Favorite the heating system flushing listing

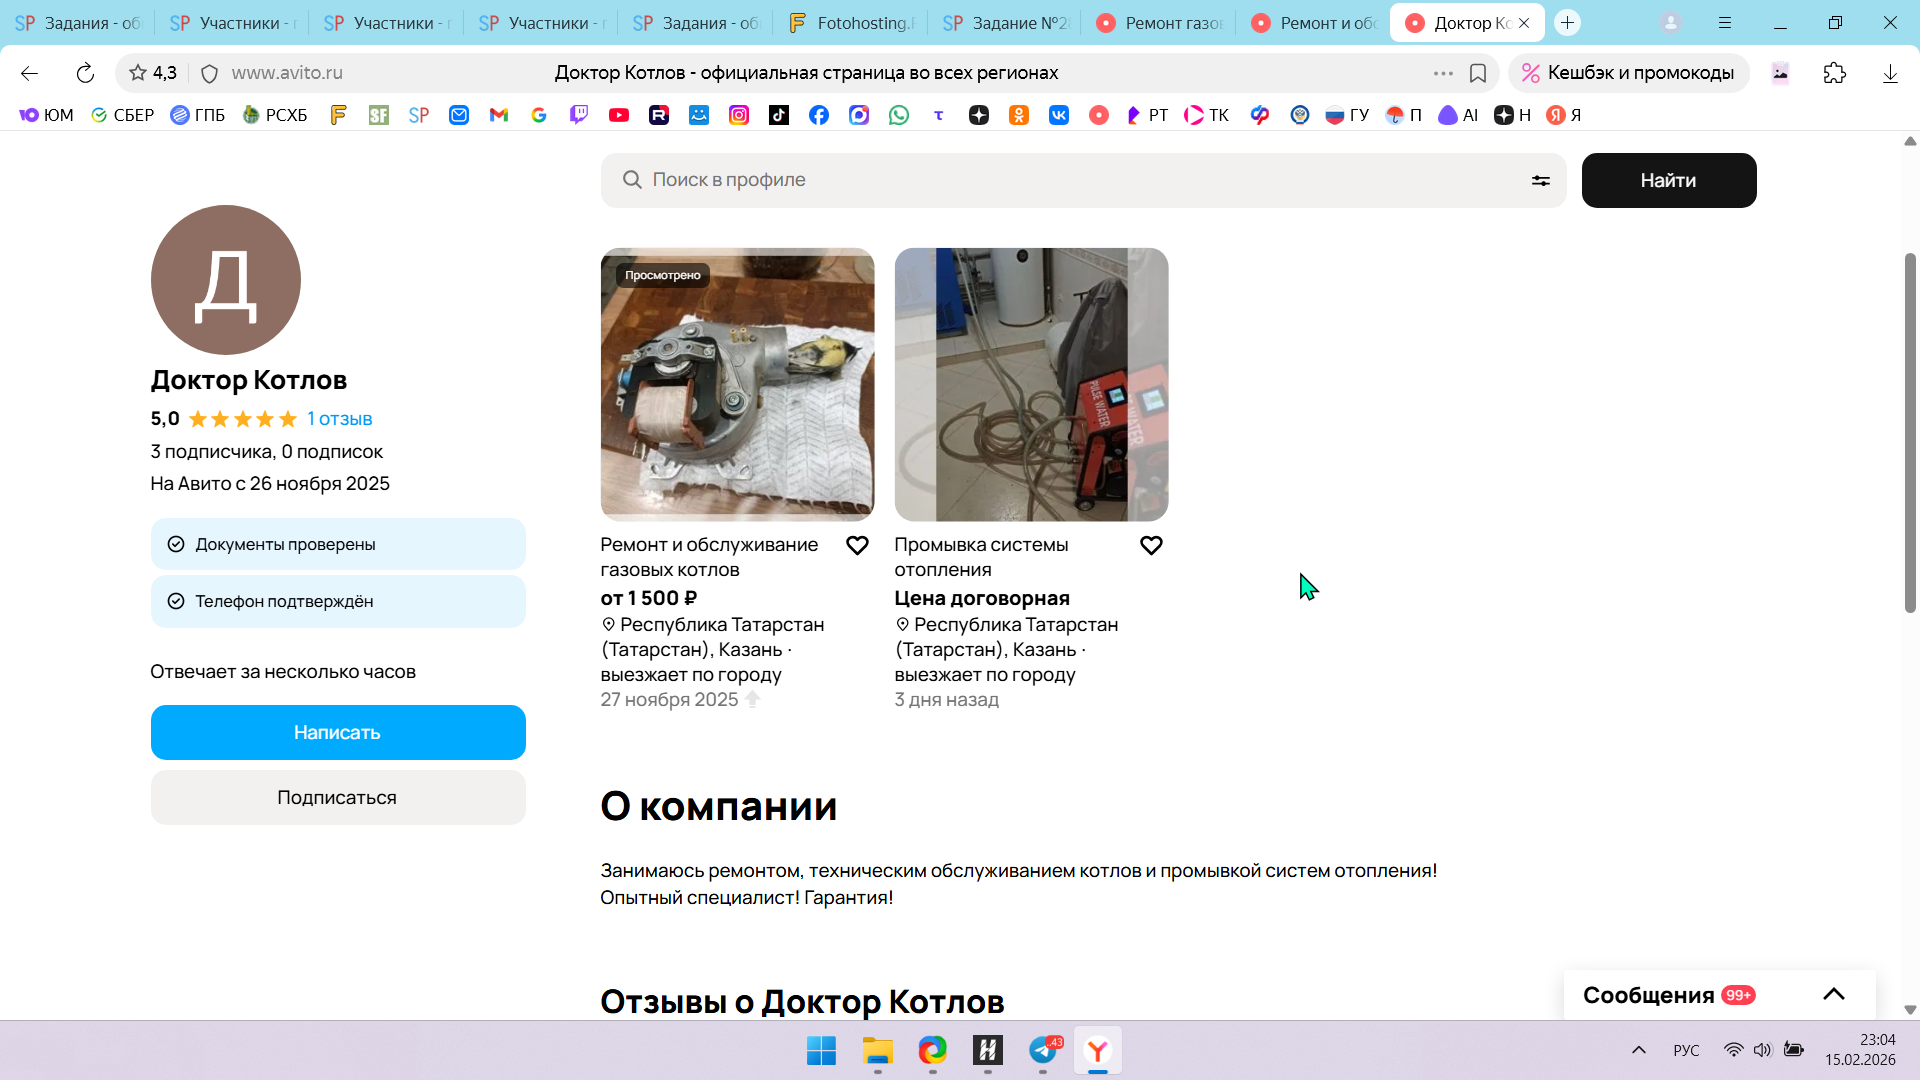[1151, 546]
